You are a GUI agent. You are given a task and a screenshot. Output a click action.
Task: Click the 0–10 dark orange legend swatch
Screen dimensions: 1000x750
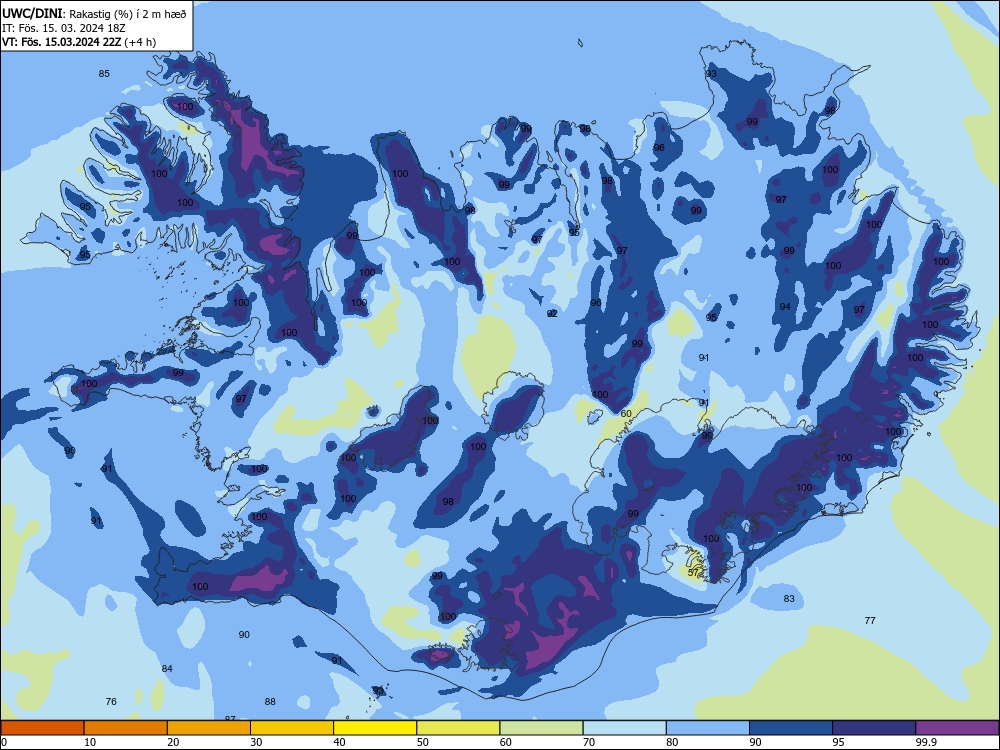click(42, 728)
